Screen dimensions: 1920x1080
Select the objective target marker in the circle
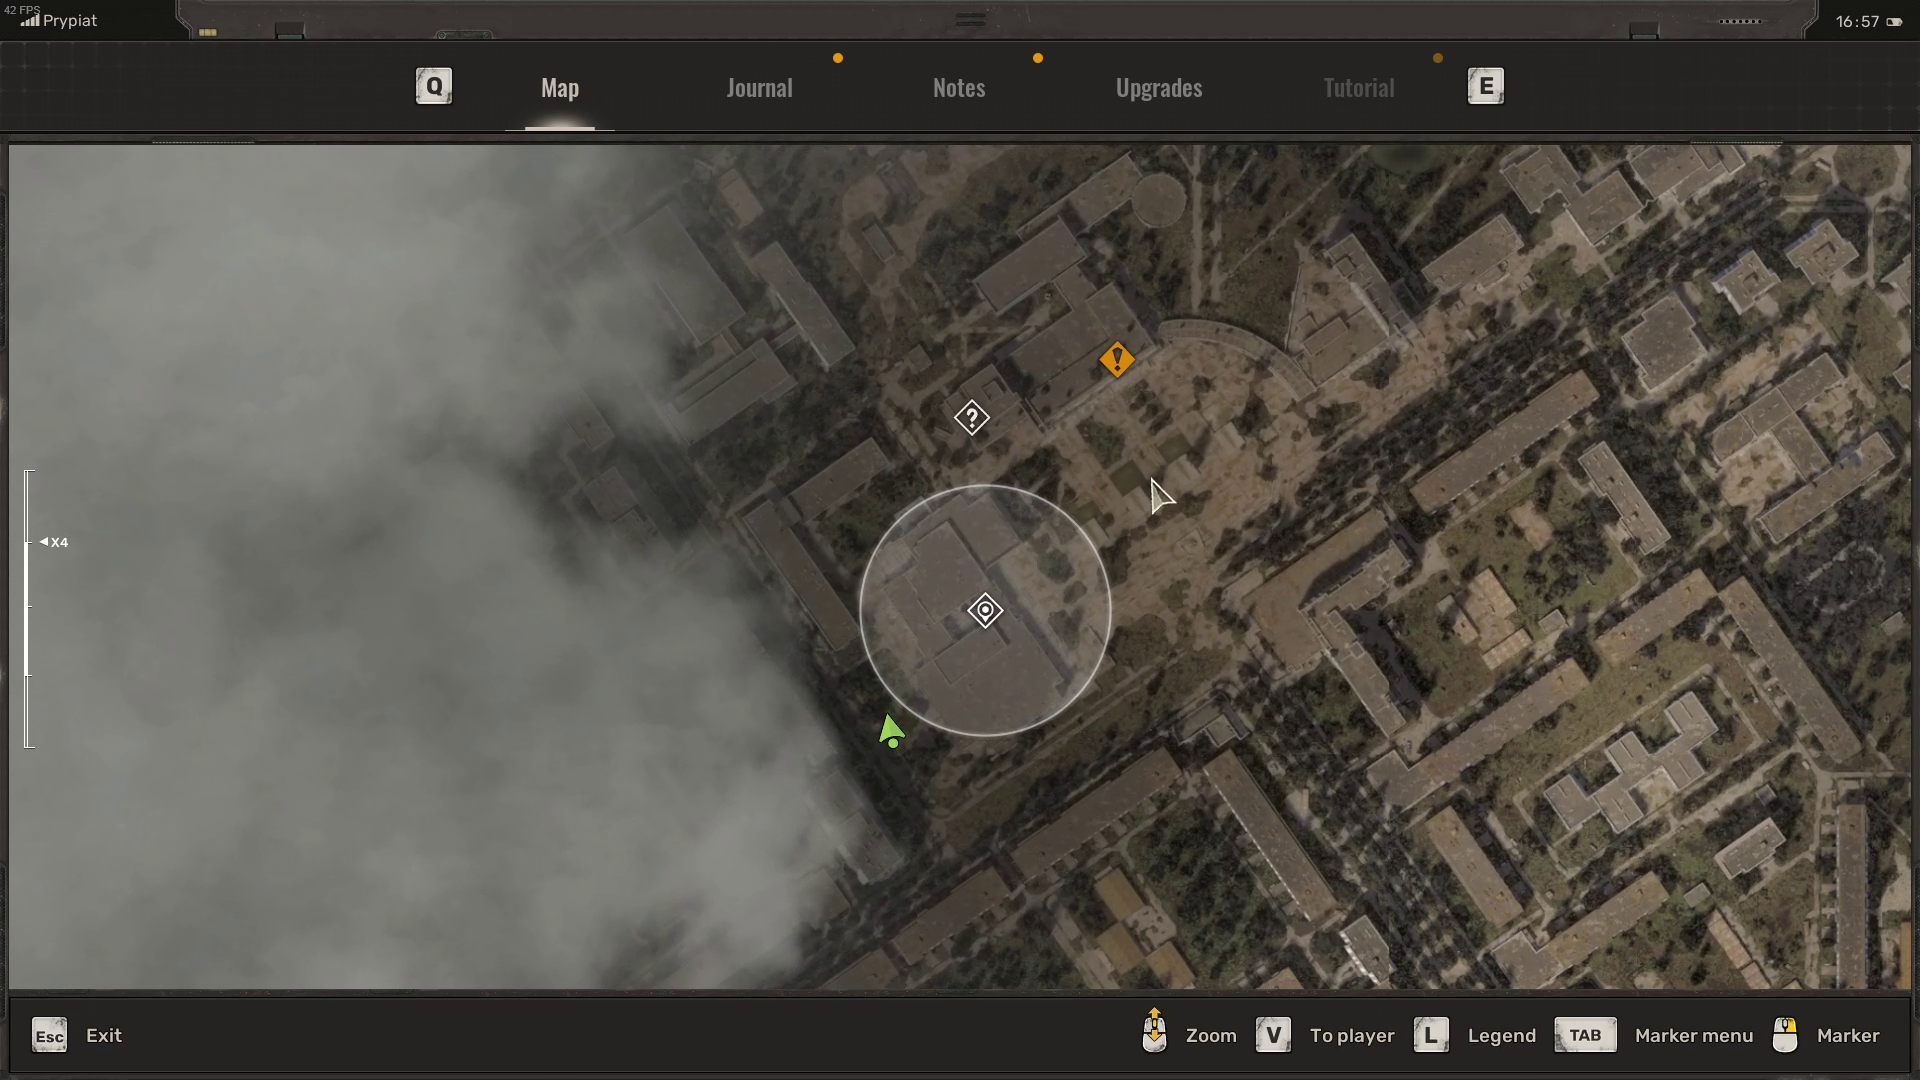(x=985, y=610)
